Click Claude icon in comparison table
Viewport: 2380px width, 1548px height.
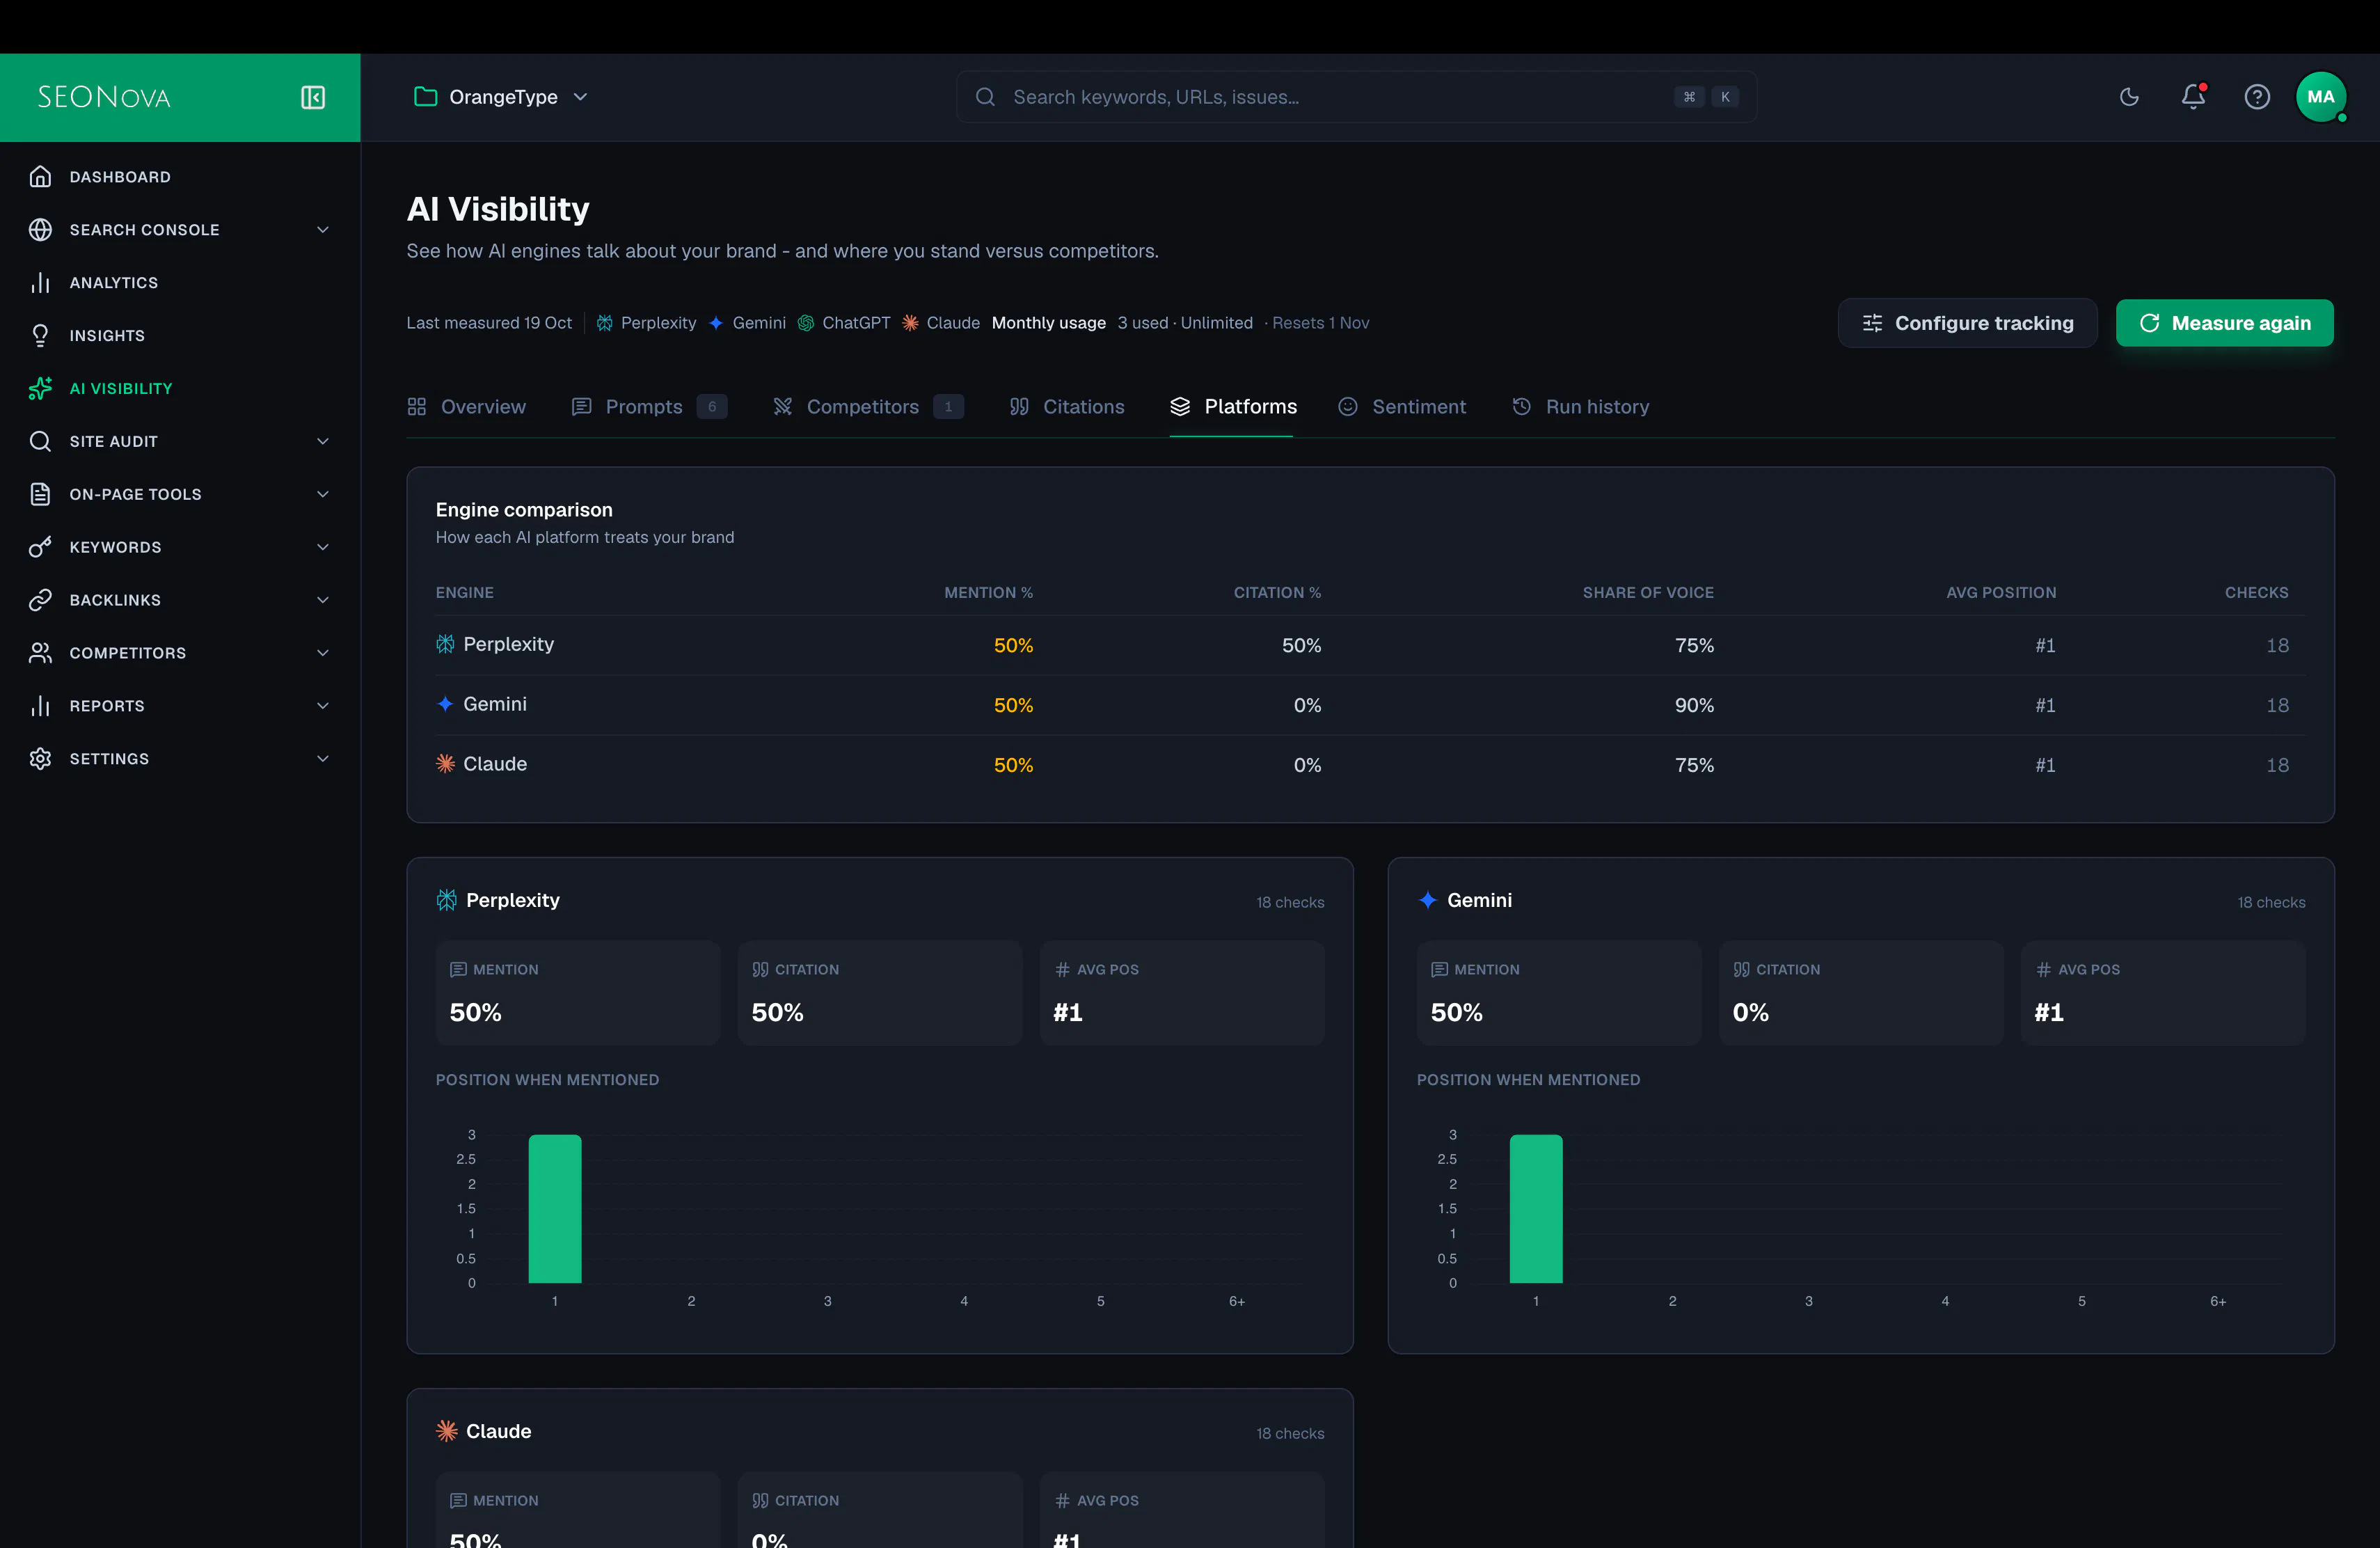pyautogui.click(x=445, y=764)
